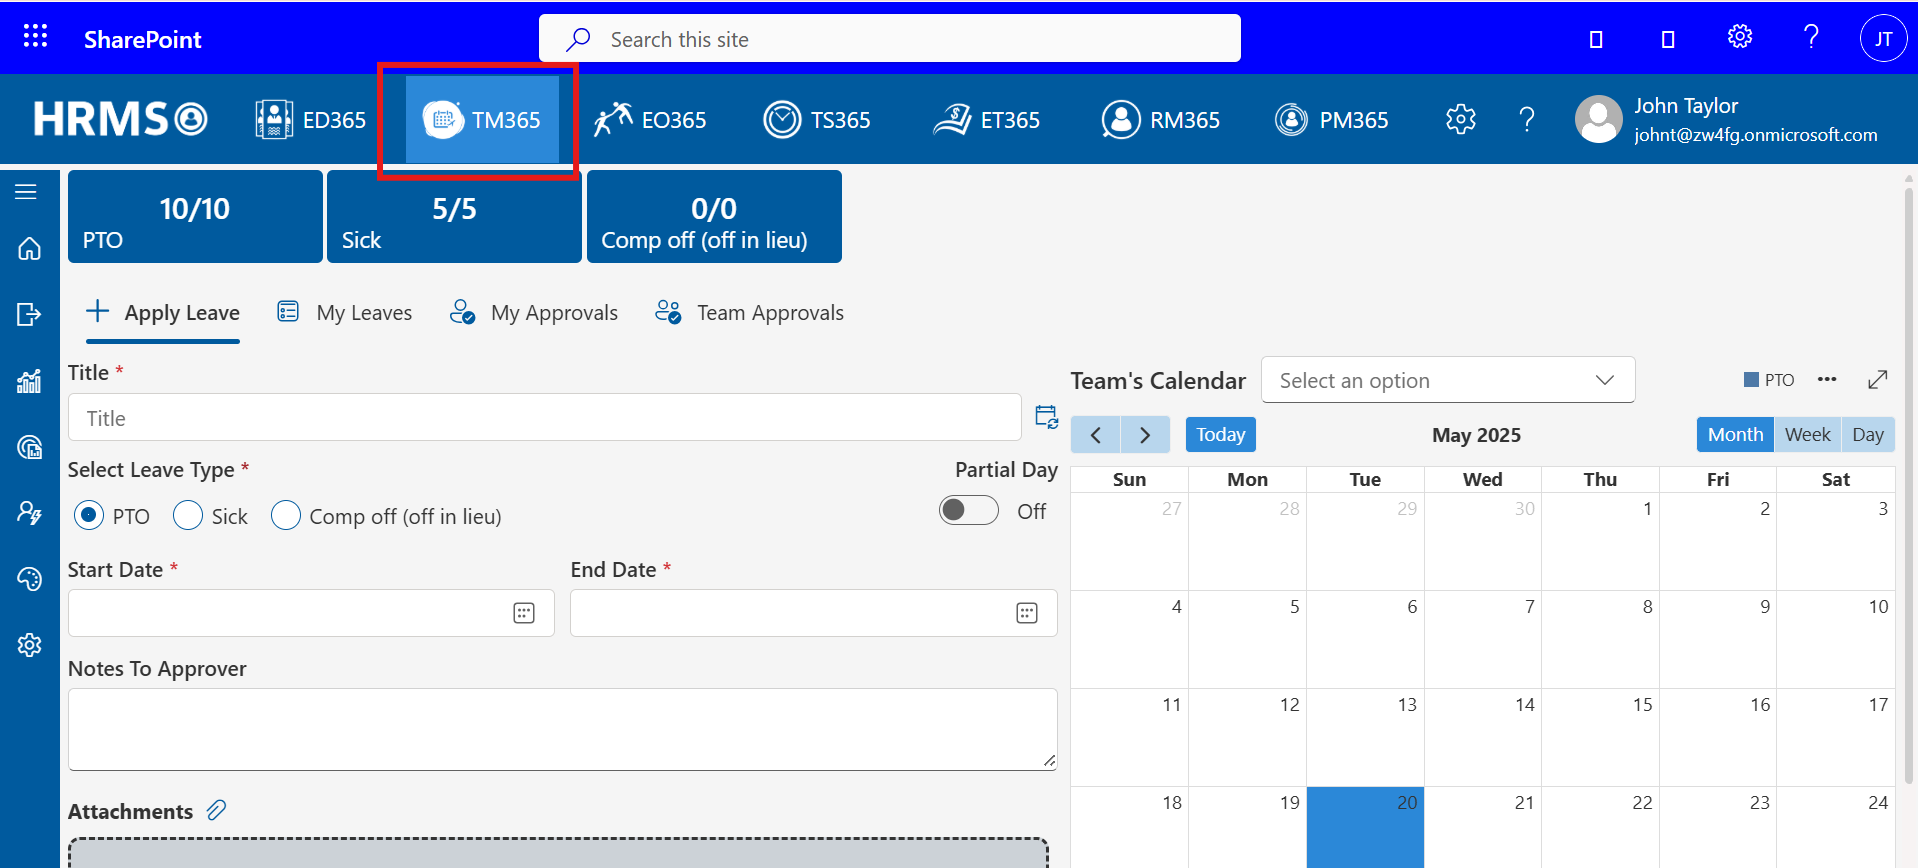1918x868 pixels.
Task: Go to the next month
Action: [x=1146, y=435]
